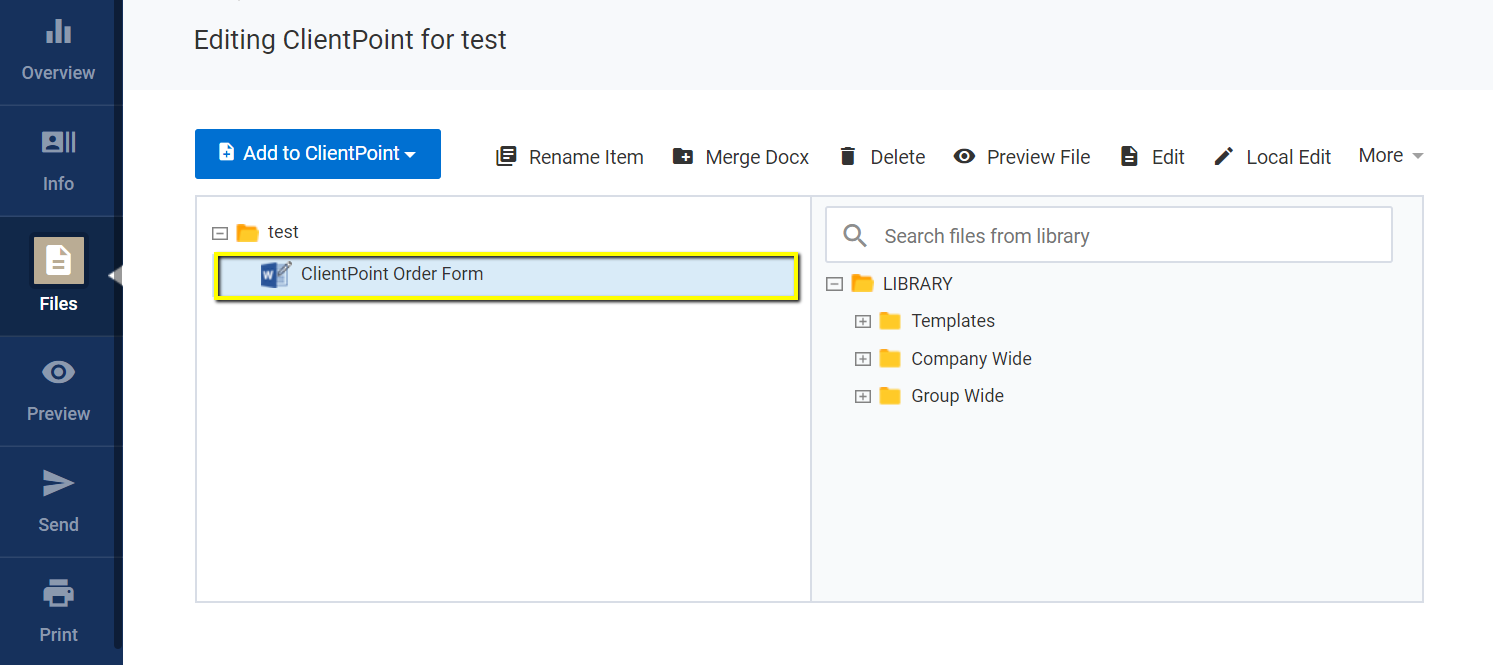The height and width of the screenshot is (665, 1493).
Task: Open the More dropdown menu
Action: pyautogui.click(x=1391, y=155)
